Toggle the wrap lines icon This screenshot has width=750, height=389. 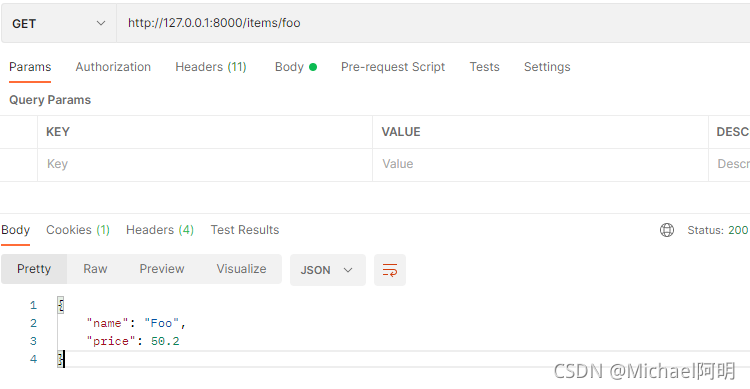(390, 270)
